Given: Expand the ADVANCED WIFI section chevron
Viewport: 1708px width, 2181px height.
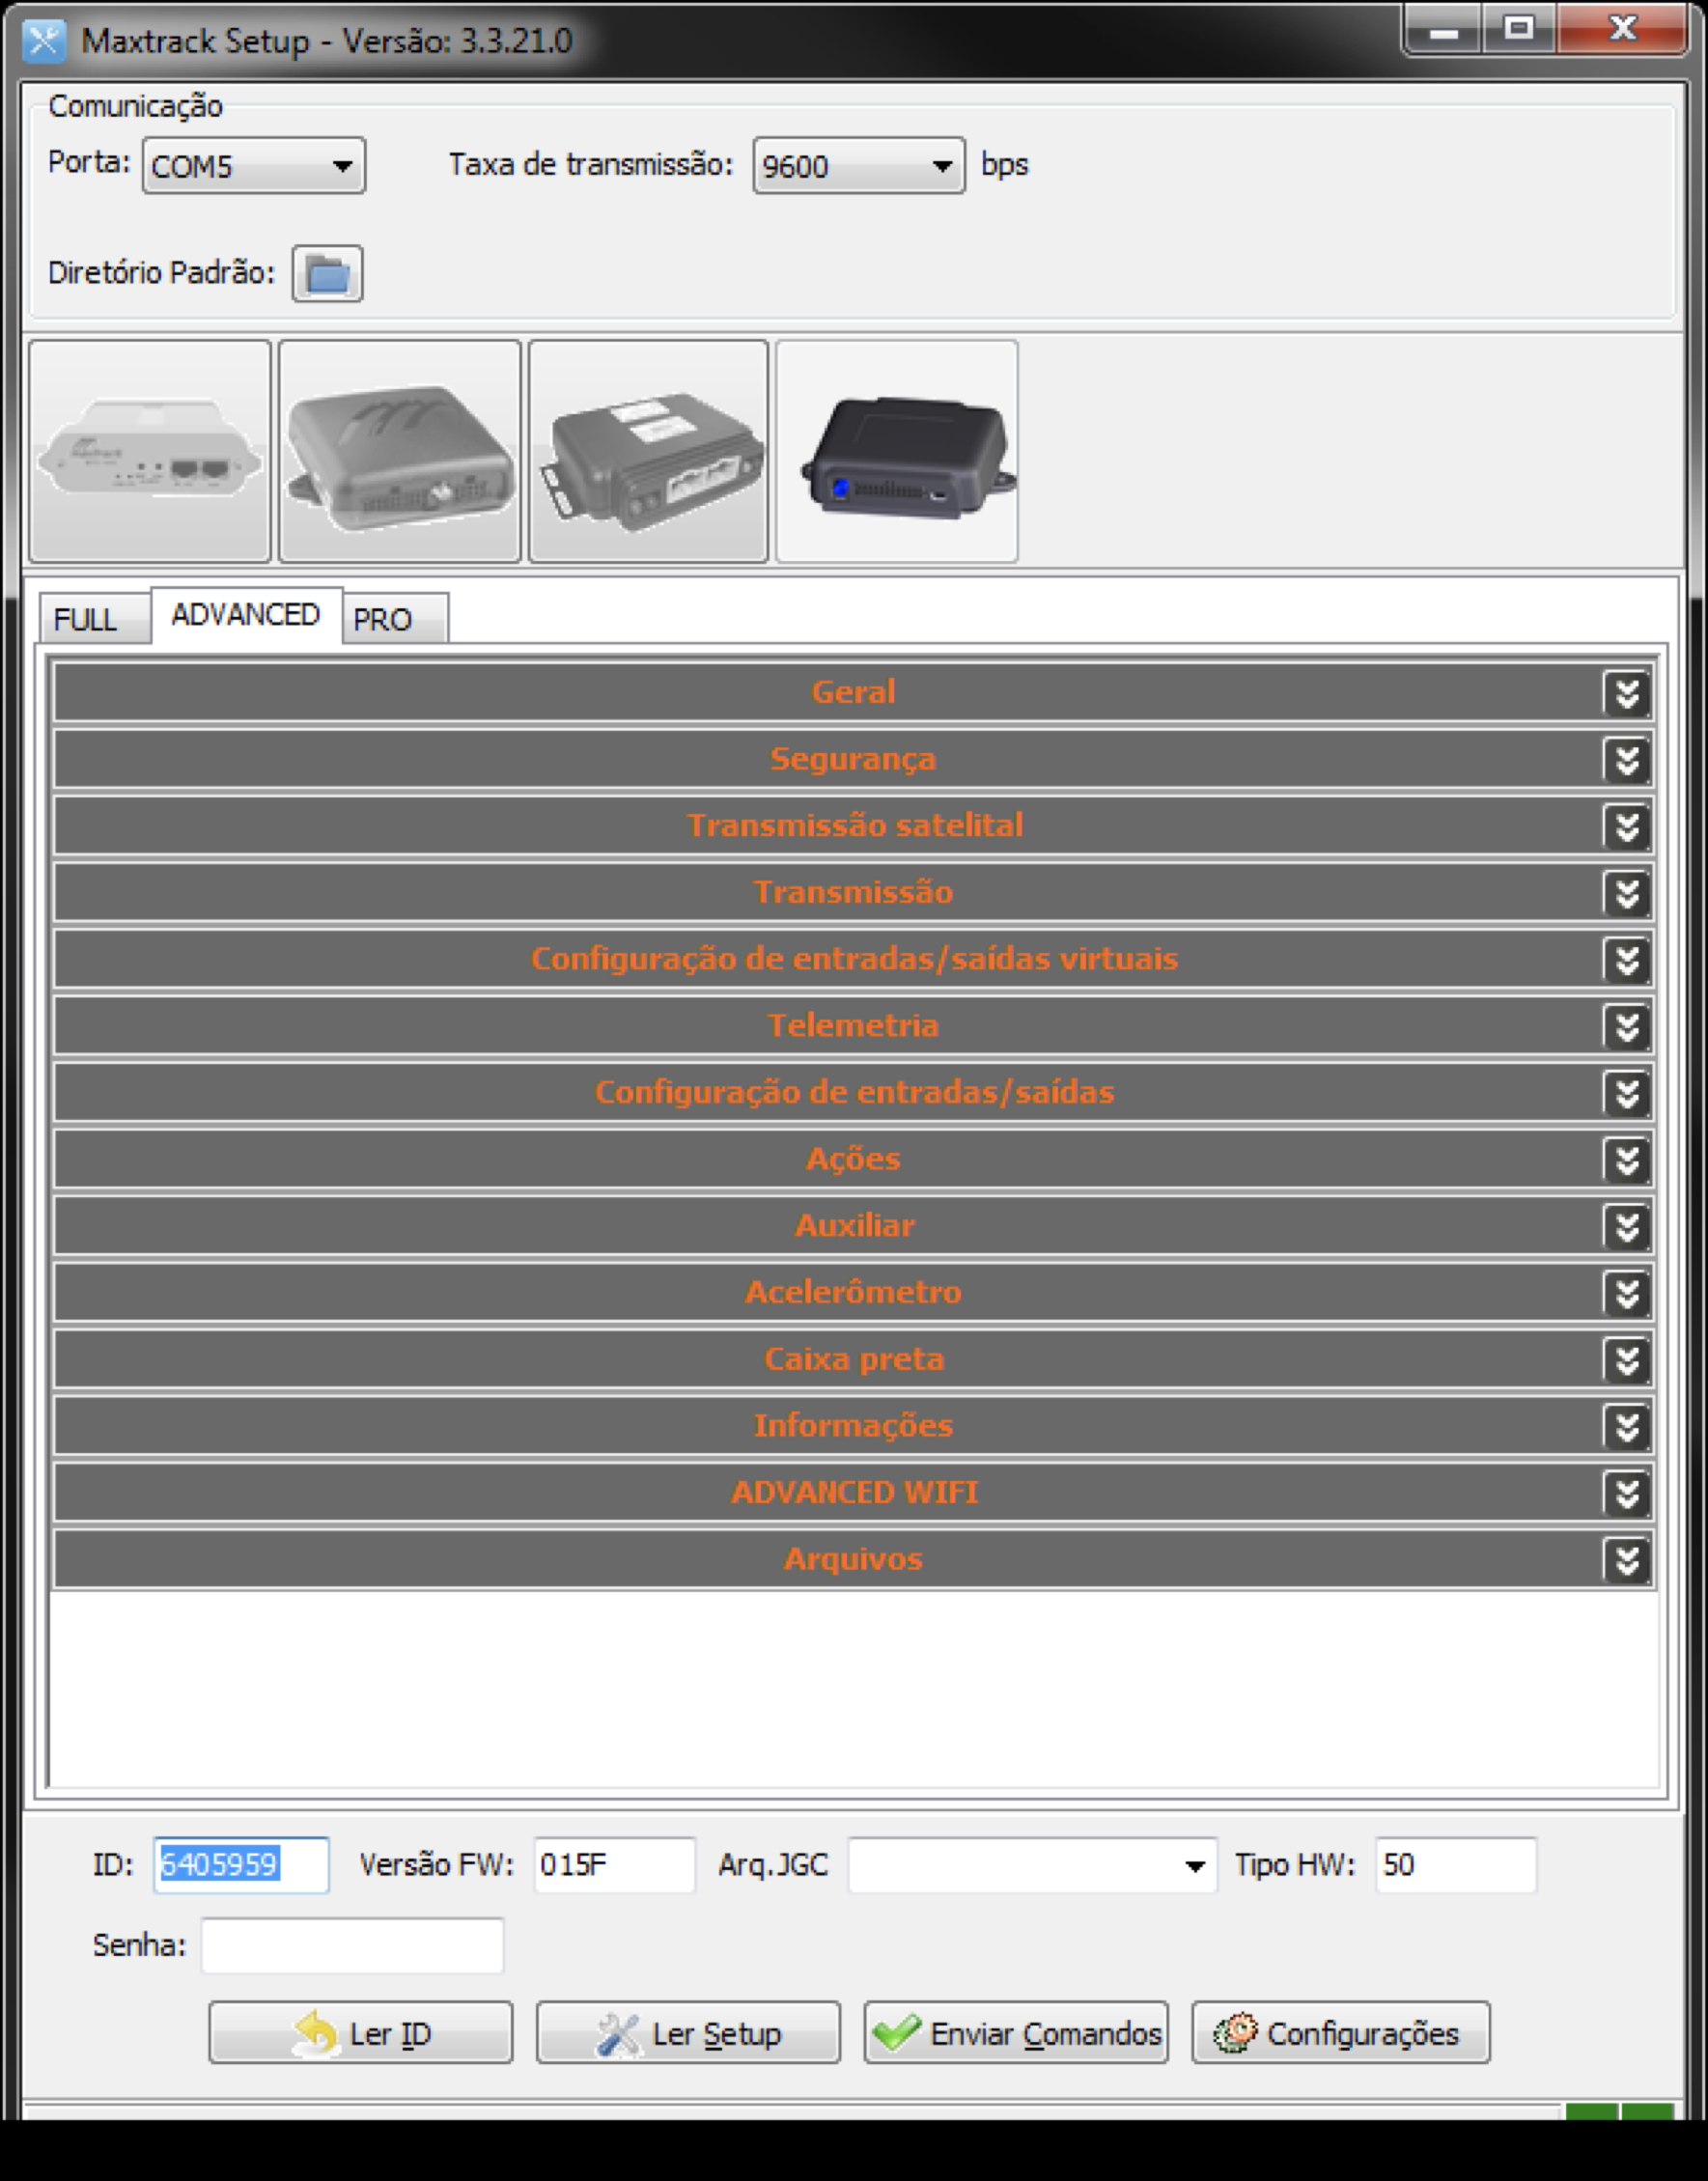Looking at the screenshot, I should [x=1627, y=1492].
